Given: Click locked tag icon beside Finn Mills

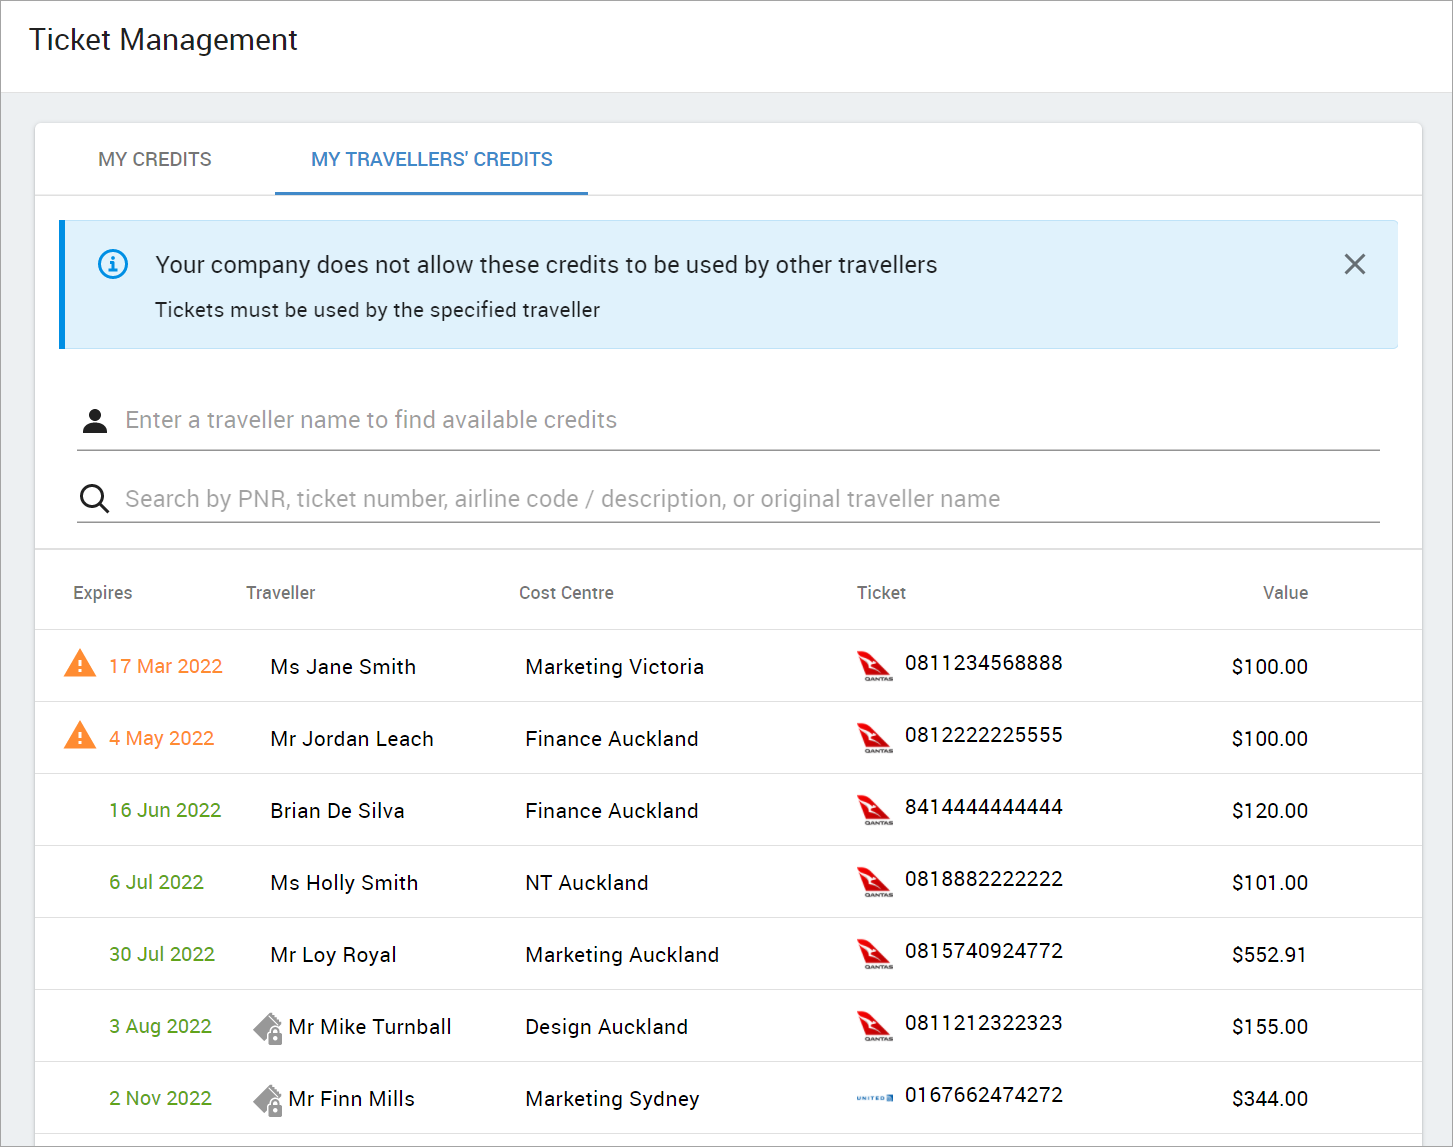Looking at the screenshot, I should (x=268, y=1100).
